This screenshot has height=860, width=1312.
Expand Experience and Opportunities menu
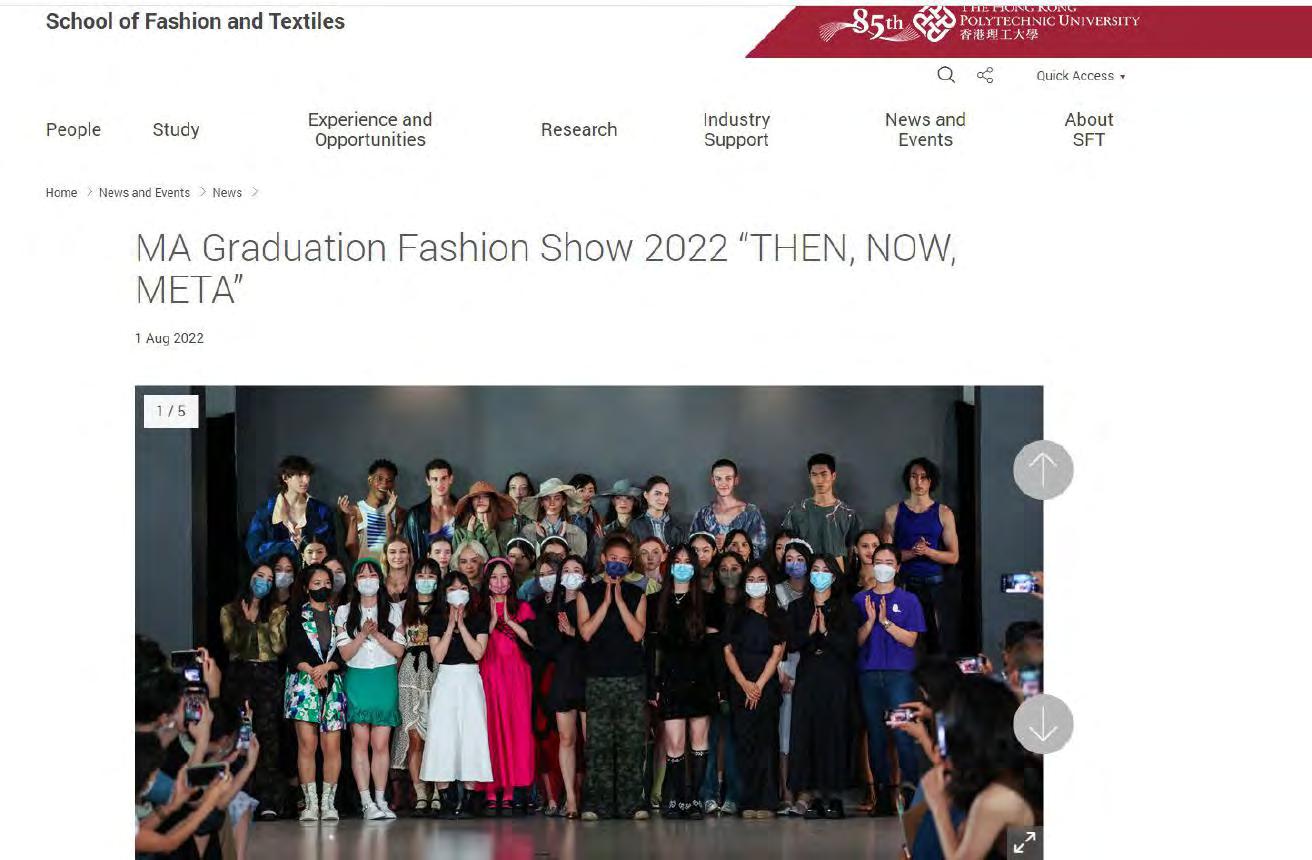coord(370,129)
